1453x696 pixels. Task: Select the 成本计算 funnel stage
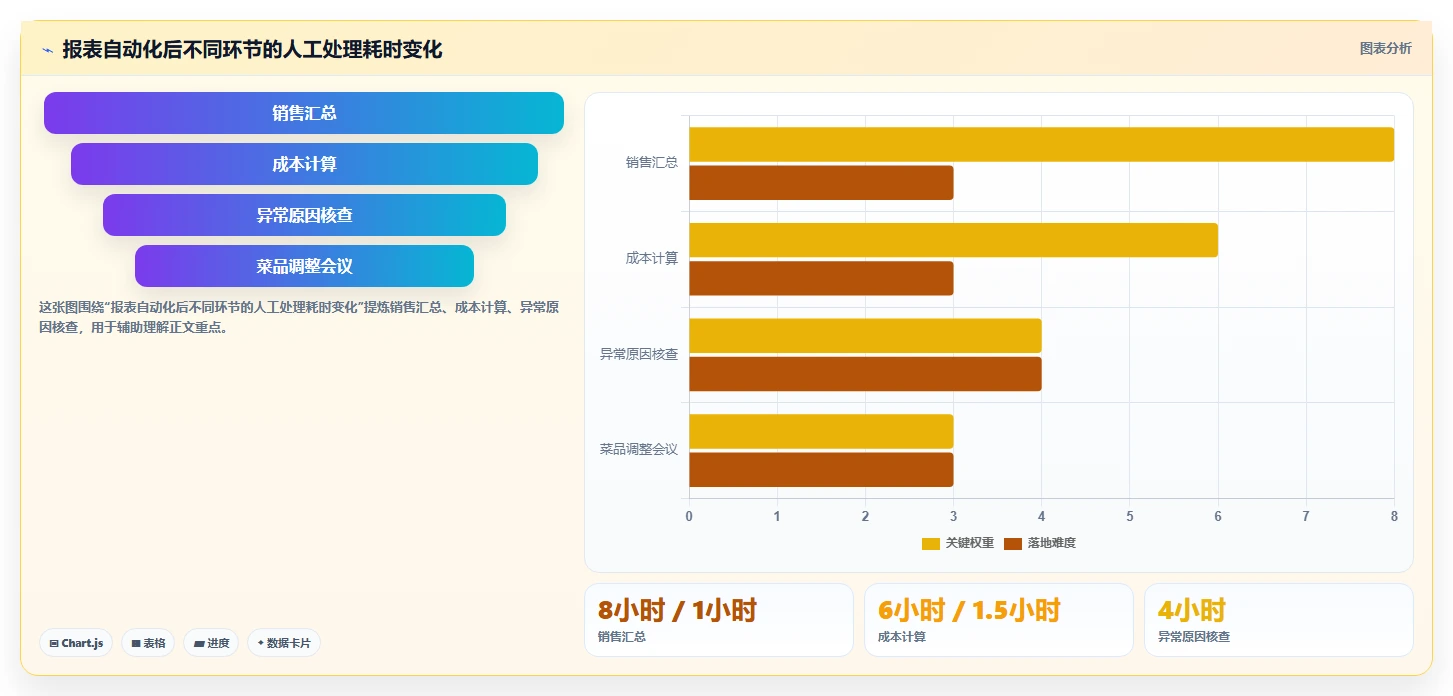[304, 164]
